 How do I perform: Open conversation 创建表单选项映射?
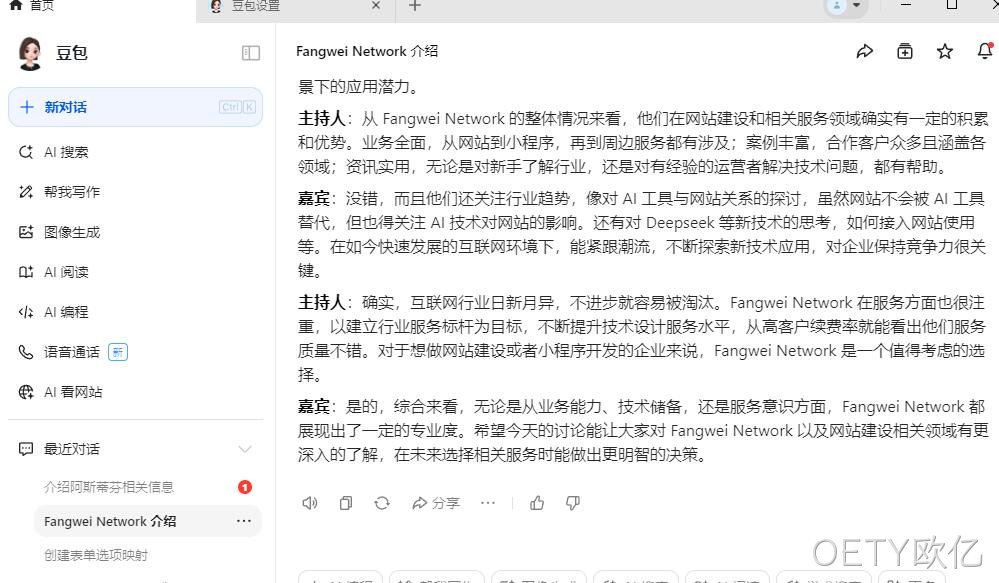[x=96, y=555]
